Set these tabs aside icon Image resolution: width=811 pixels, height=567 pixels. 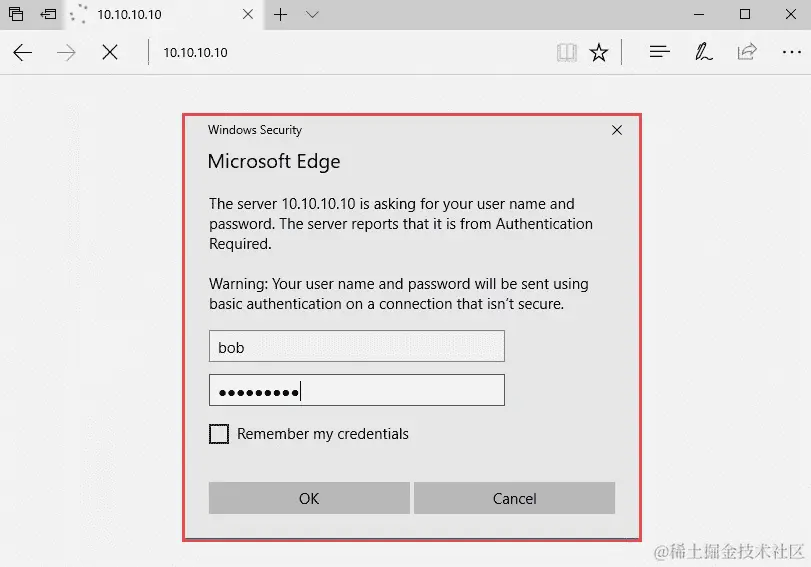[48, 14]
